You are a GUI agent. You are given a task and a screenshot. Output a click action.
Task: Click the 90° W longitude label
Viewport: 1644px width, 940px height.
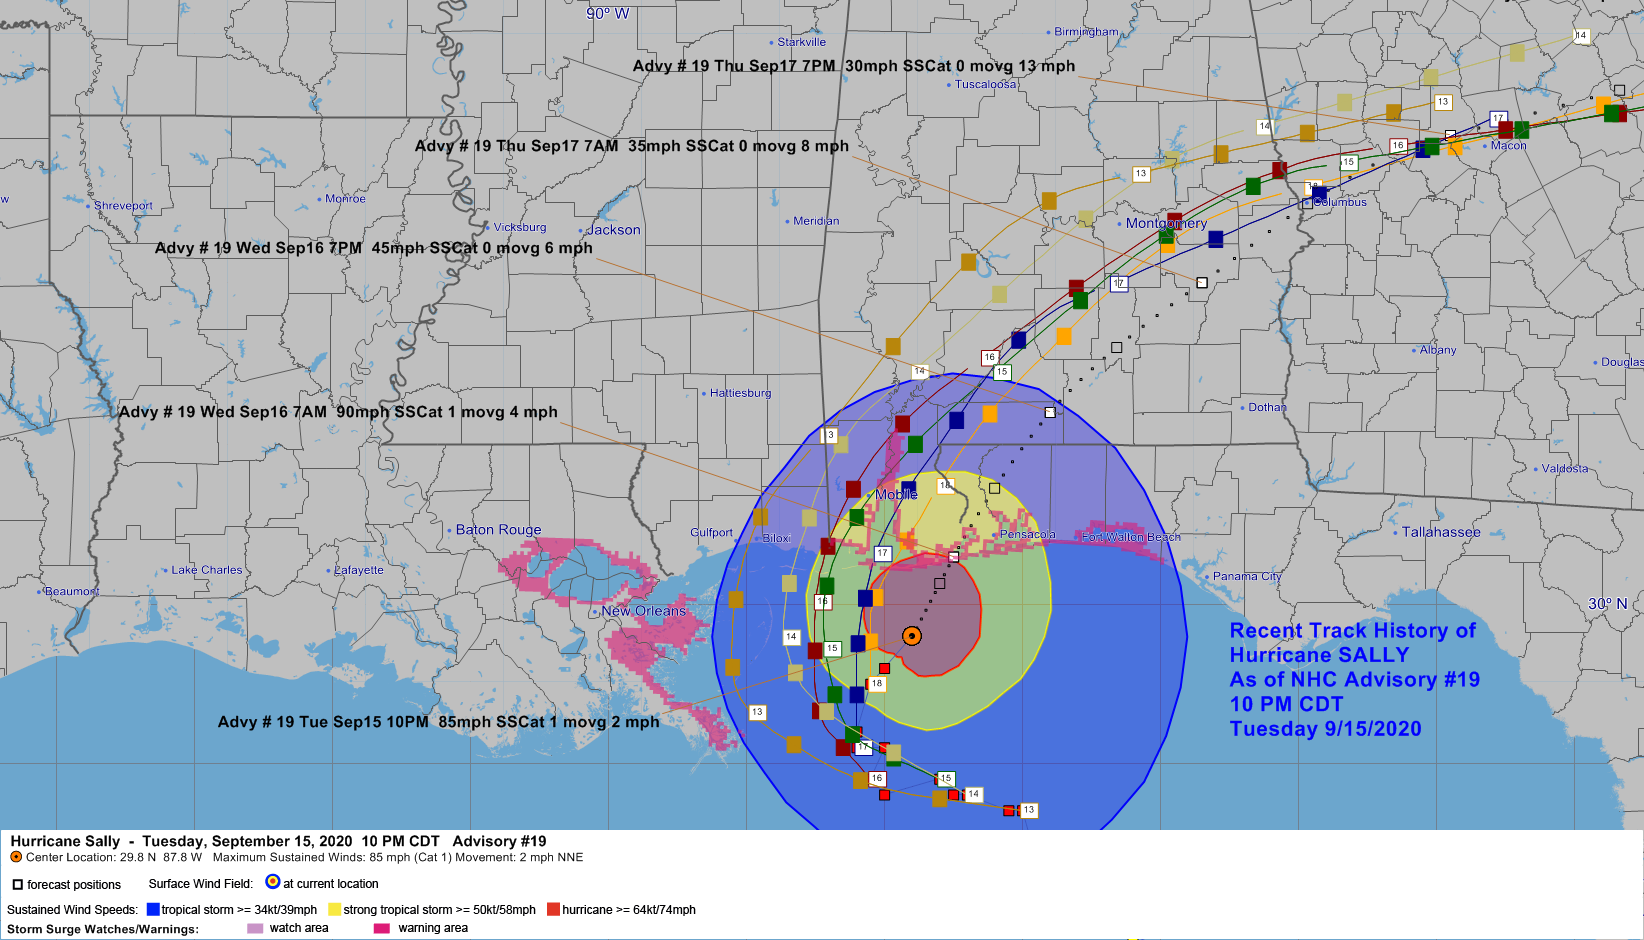608,13
